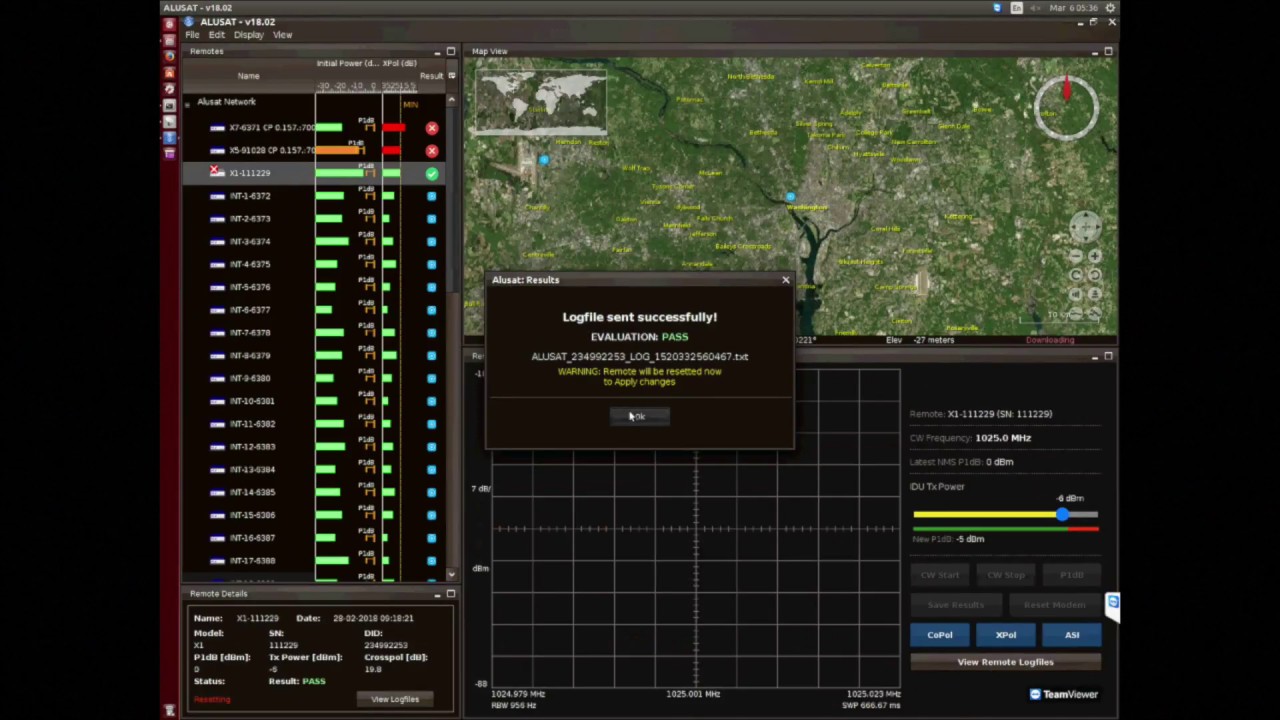Select the INT-2-6373 remote row
The width and height of the screenshot is (1280, 720).
tap(315, 219)
